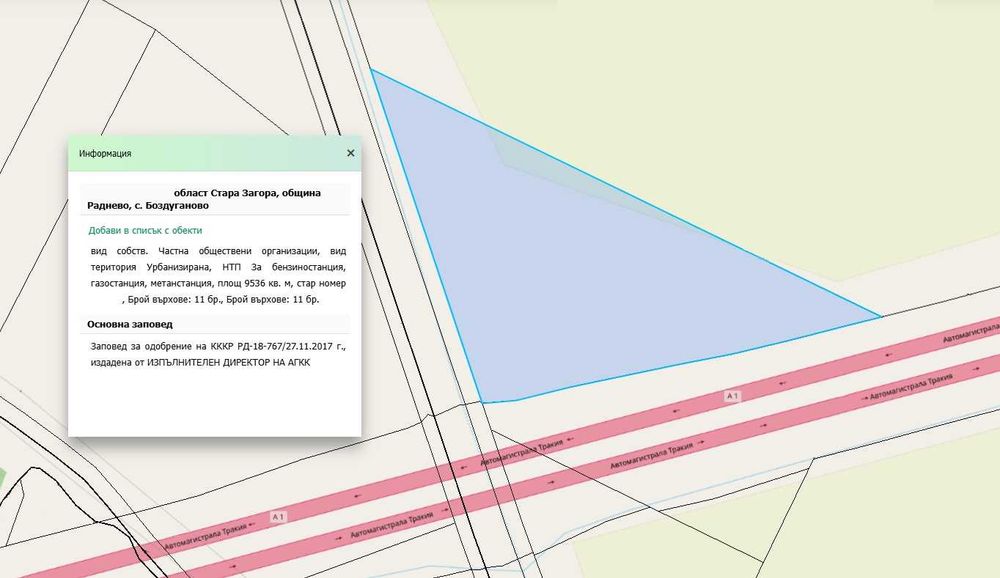Click the 'Добави в списък с обекти' link
This screenshot has width=1000, height=578.
click(x=145, y=230)
